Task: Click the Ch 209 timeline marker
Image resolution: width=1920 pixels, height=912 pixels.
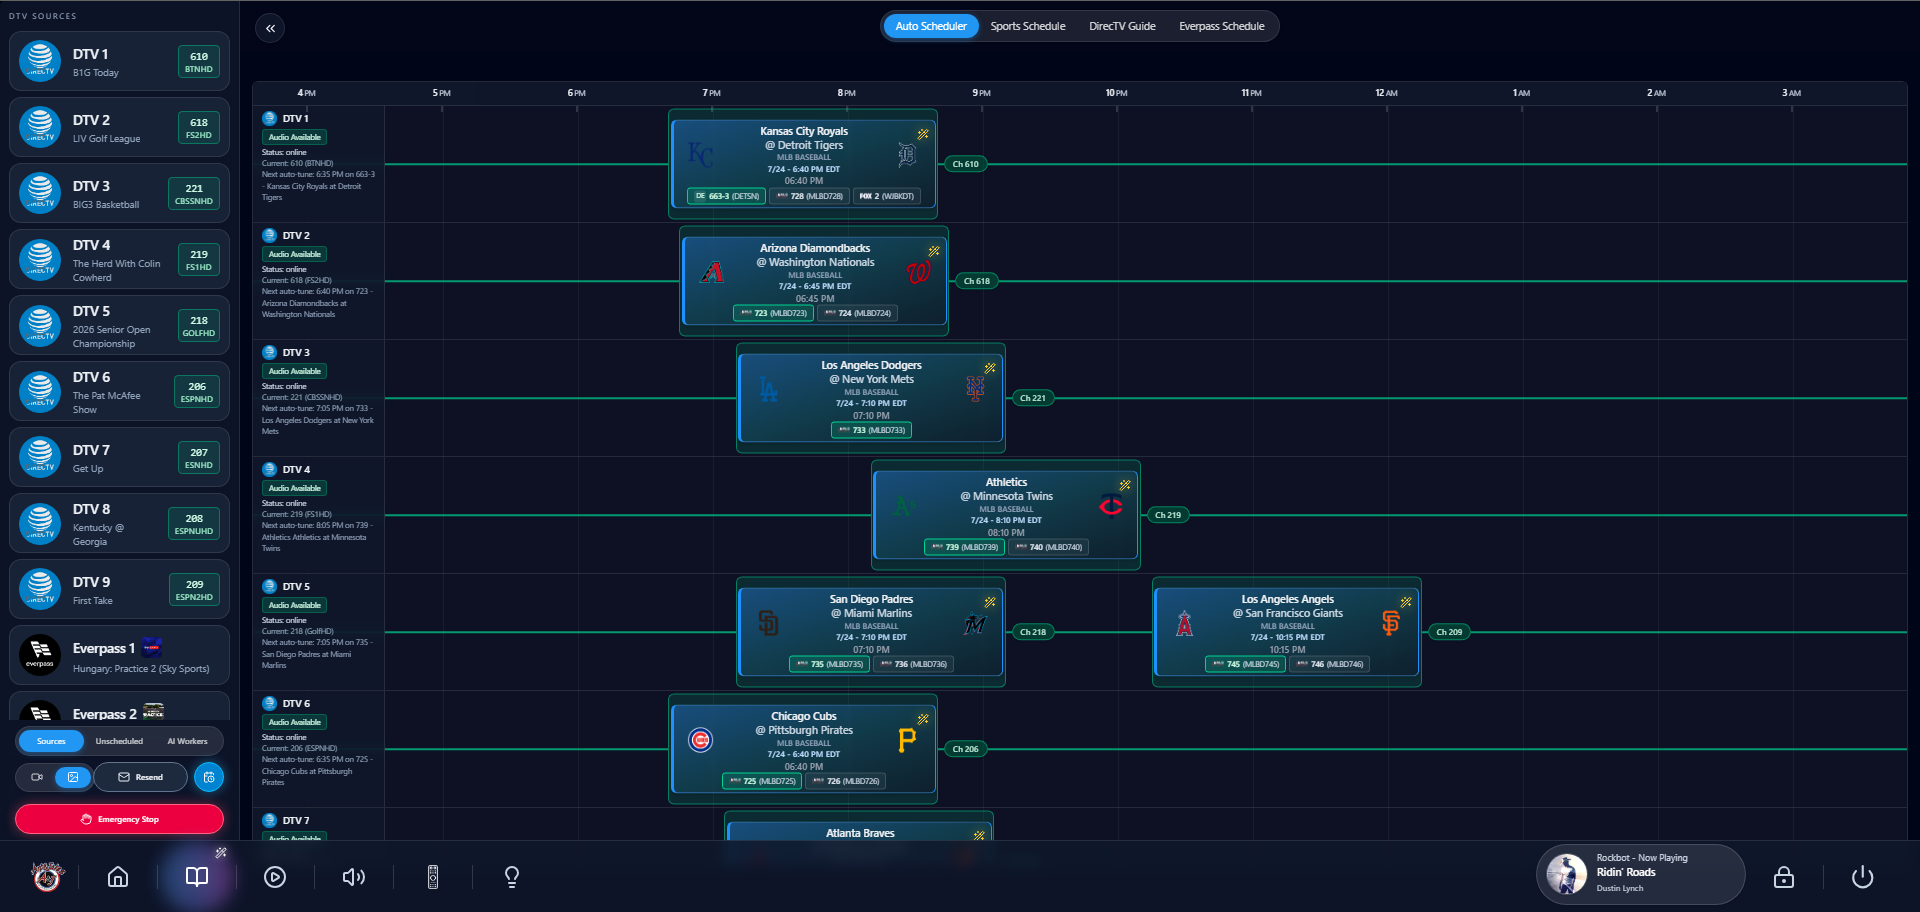Action: point(1449,632)
